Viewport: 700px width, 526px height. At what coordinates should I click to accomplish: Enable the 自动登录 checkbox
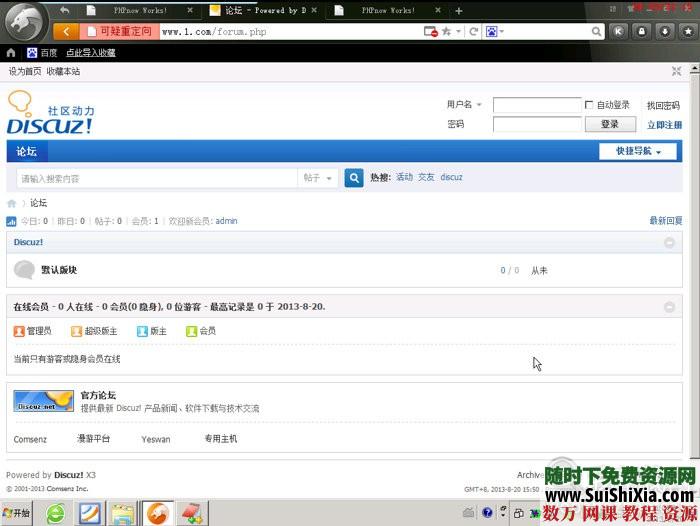(589, 105)
